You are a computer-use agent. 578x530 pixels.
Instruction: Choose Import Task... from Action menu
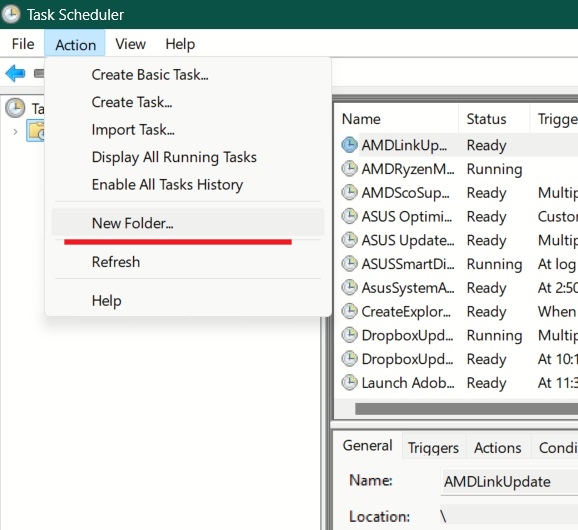click(x=188, y=130)
